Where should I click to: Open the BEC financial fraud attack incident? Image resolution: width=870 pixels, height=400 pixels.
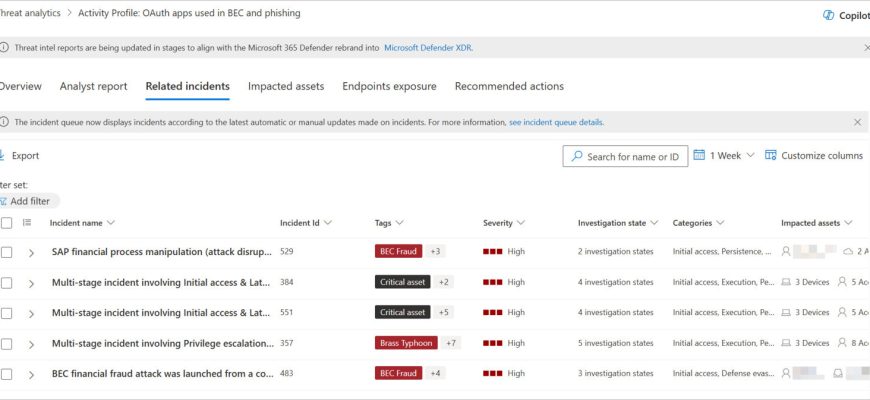point(162,373)
